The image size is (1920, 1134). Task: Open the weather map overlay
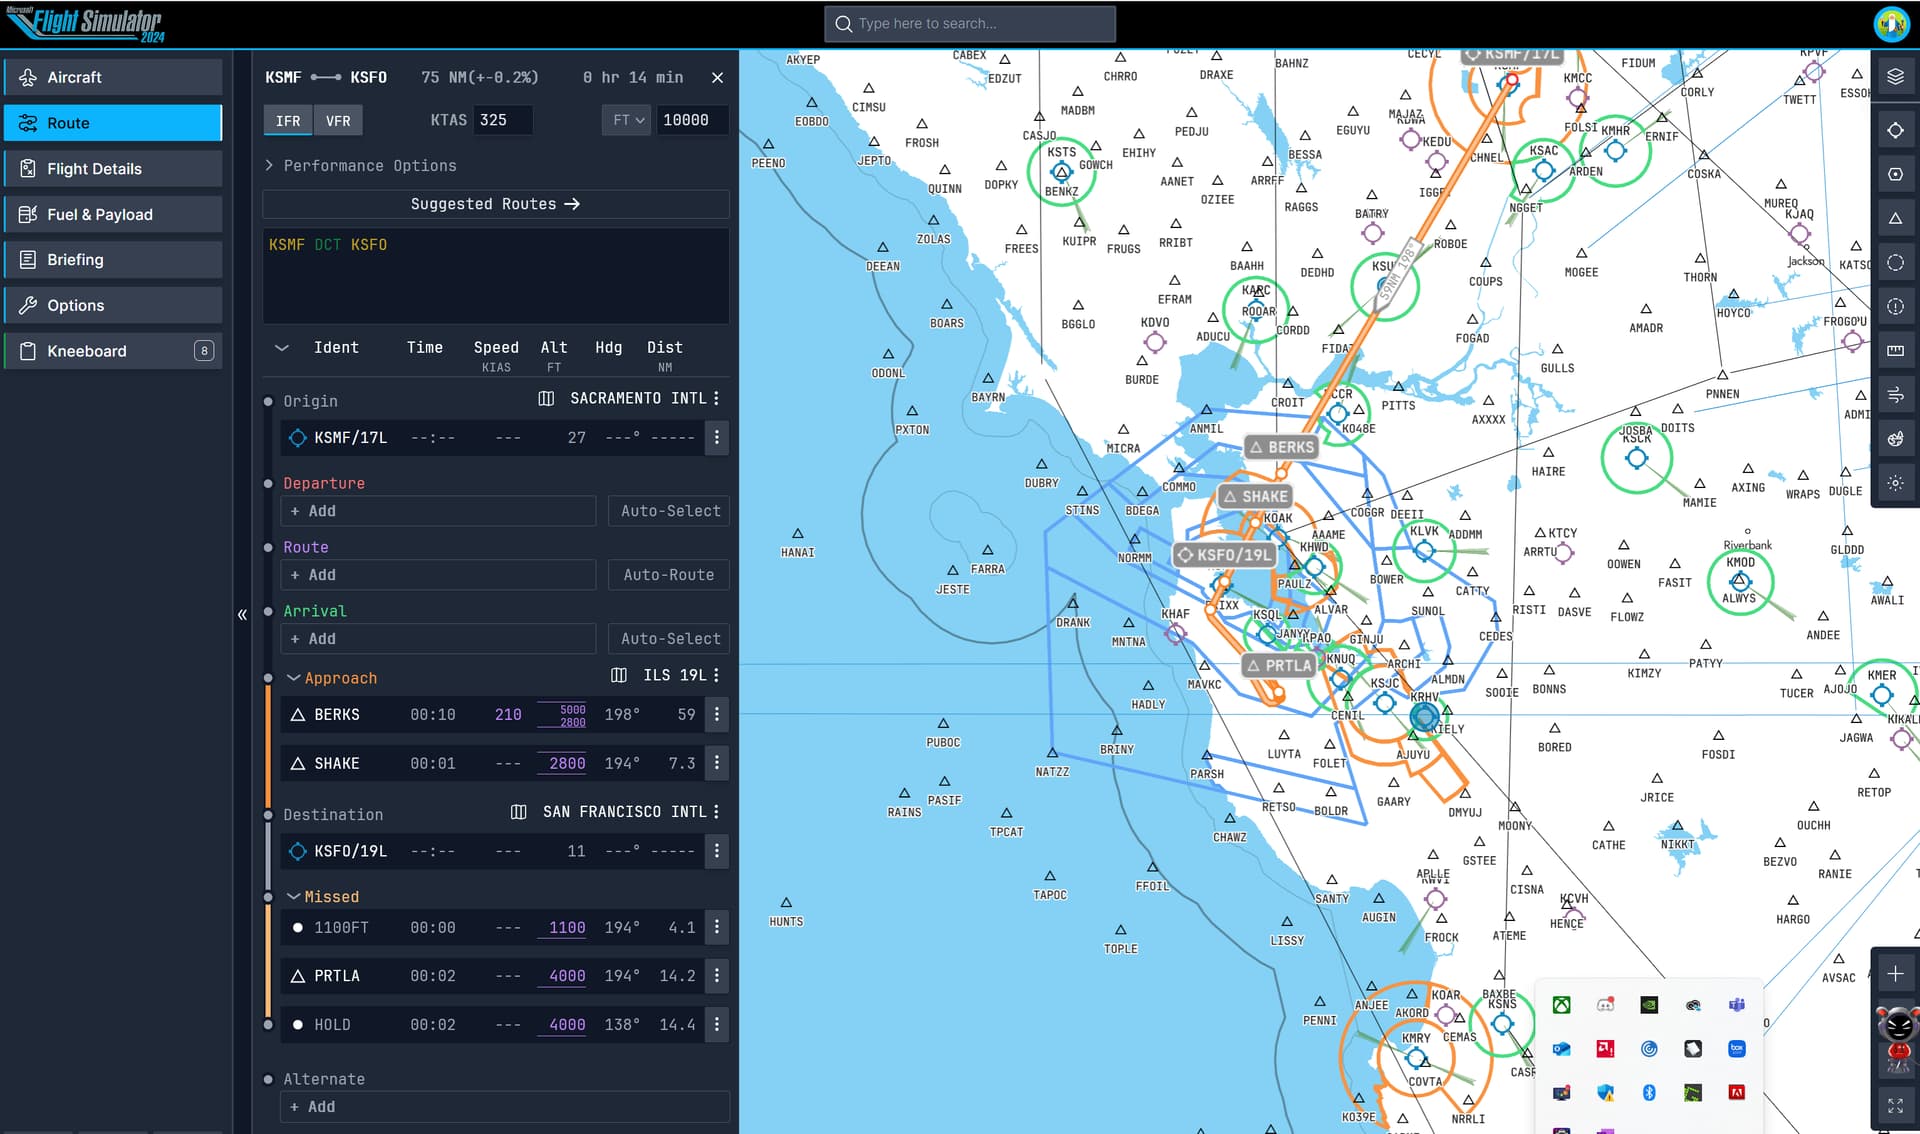[1896, 438]
